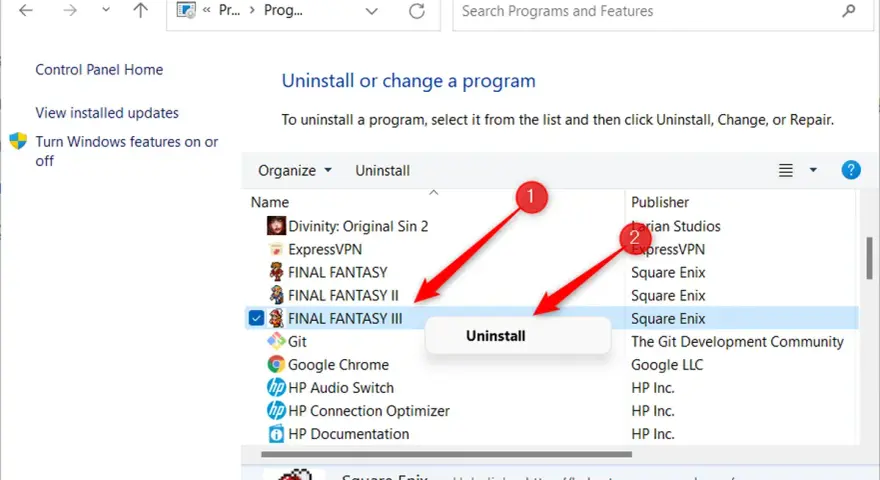Open Help via the question mark
The width and height of the screenshot is (880, 480).
(851, 170)
